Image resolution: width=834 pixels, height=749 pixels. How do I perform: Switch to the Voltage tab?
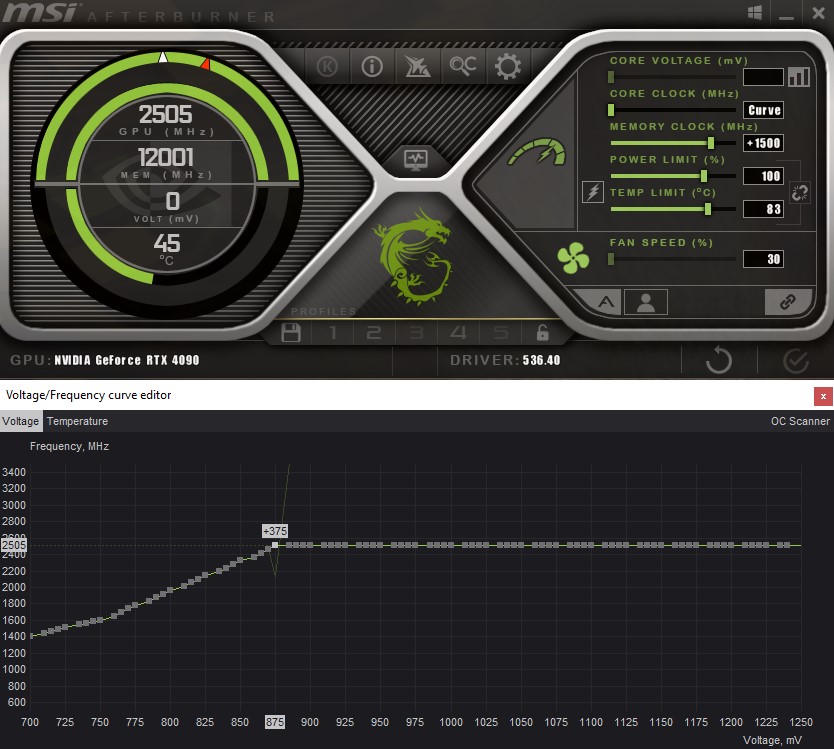coord(21,421)
